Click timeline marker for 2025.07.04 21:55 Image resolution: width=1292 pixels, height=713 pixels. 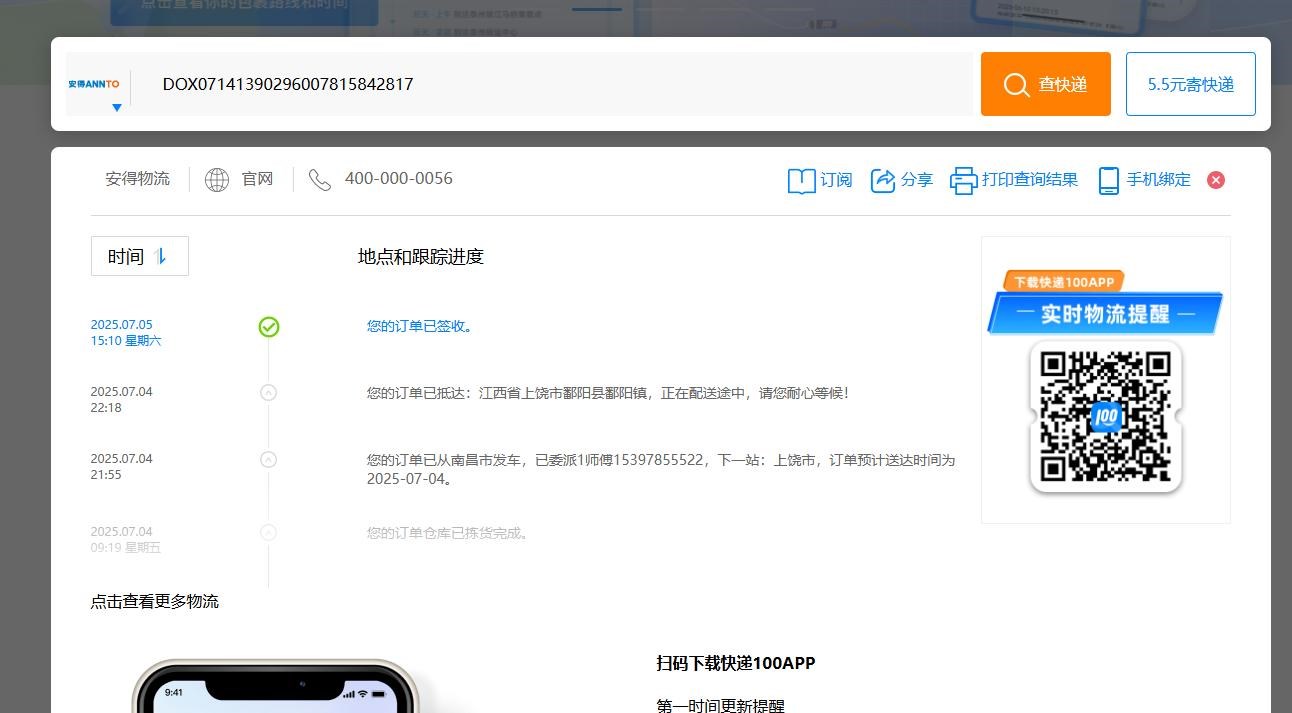coord(268,460)
